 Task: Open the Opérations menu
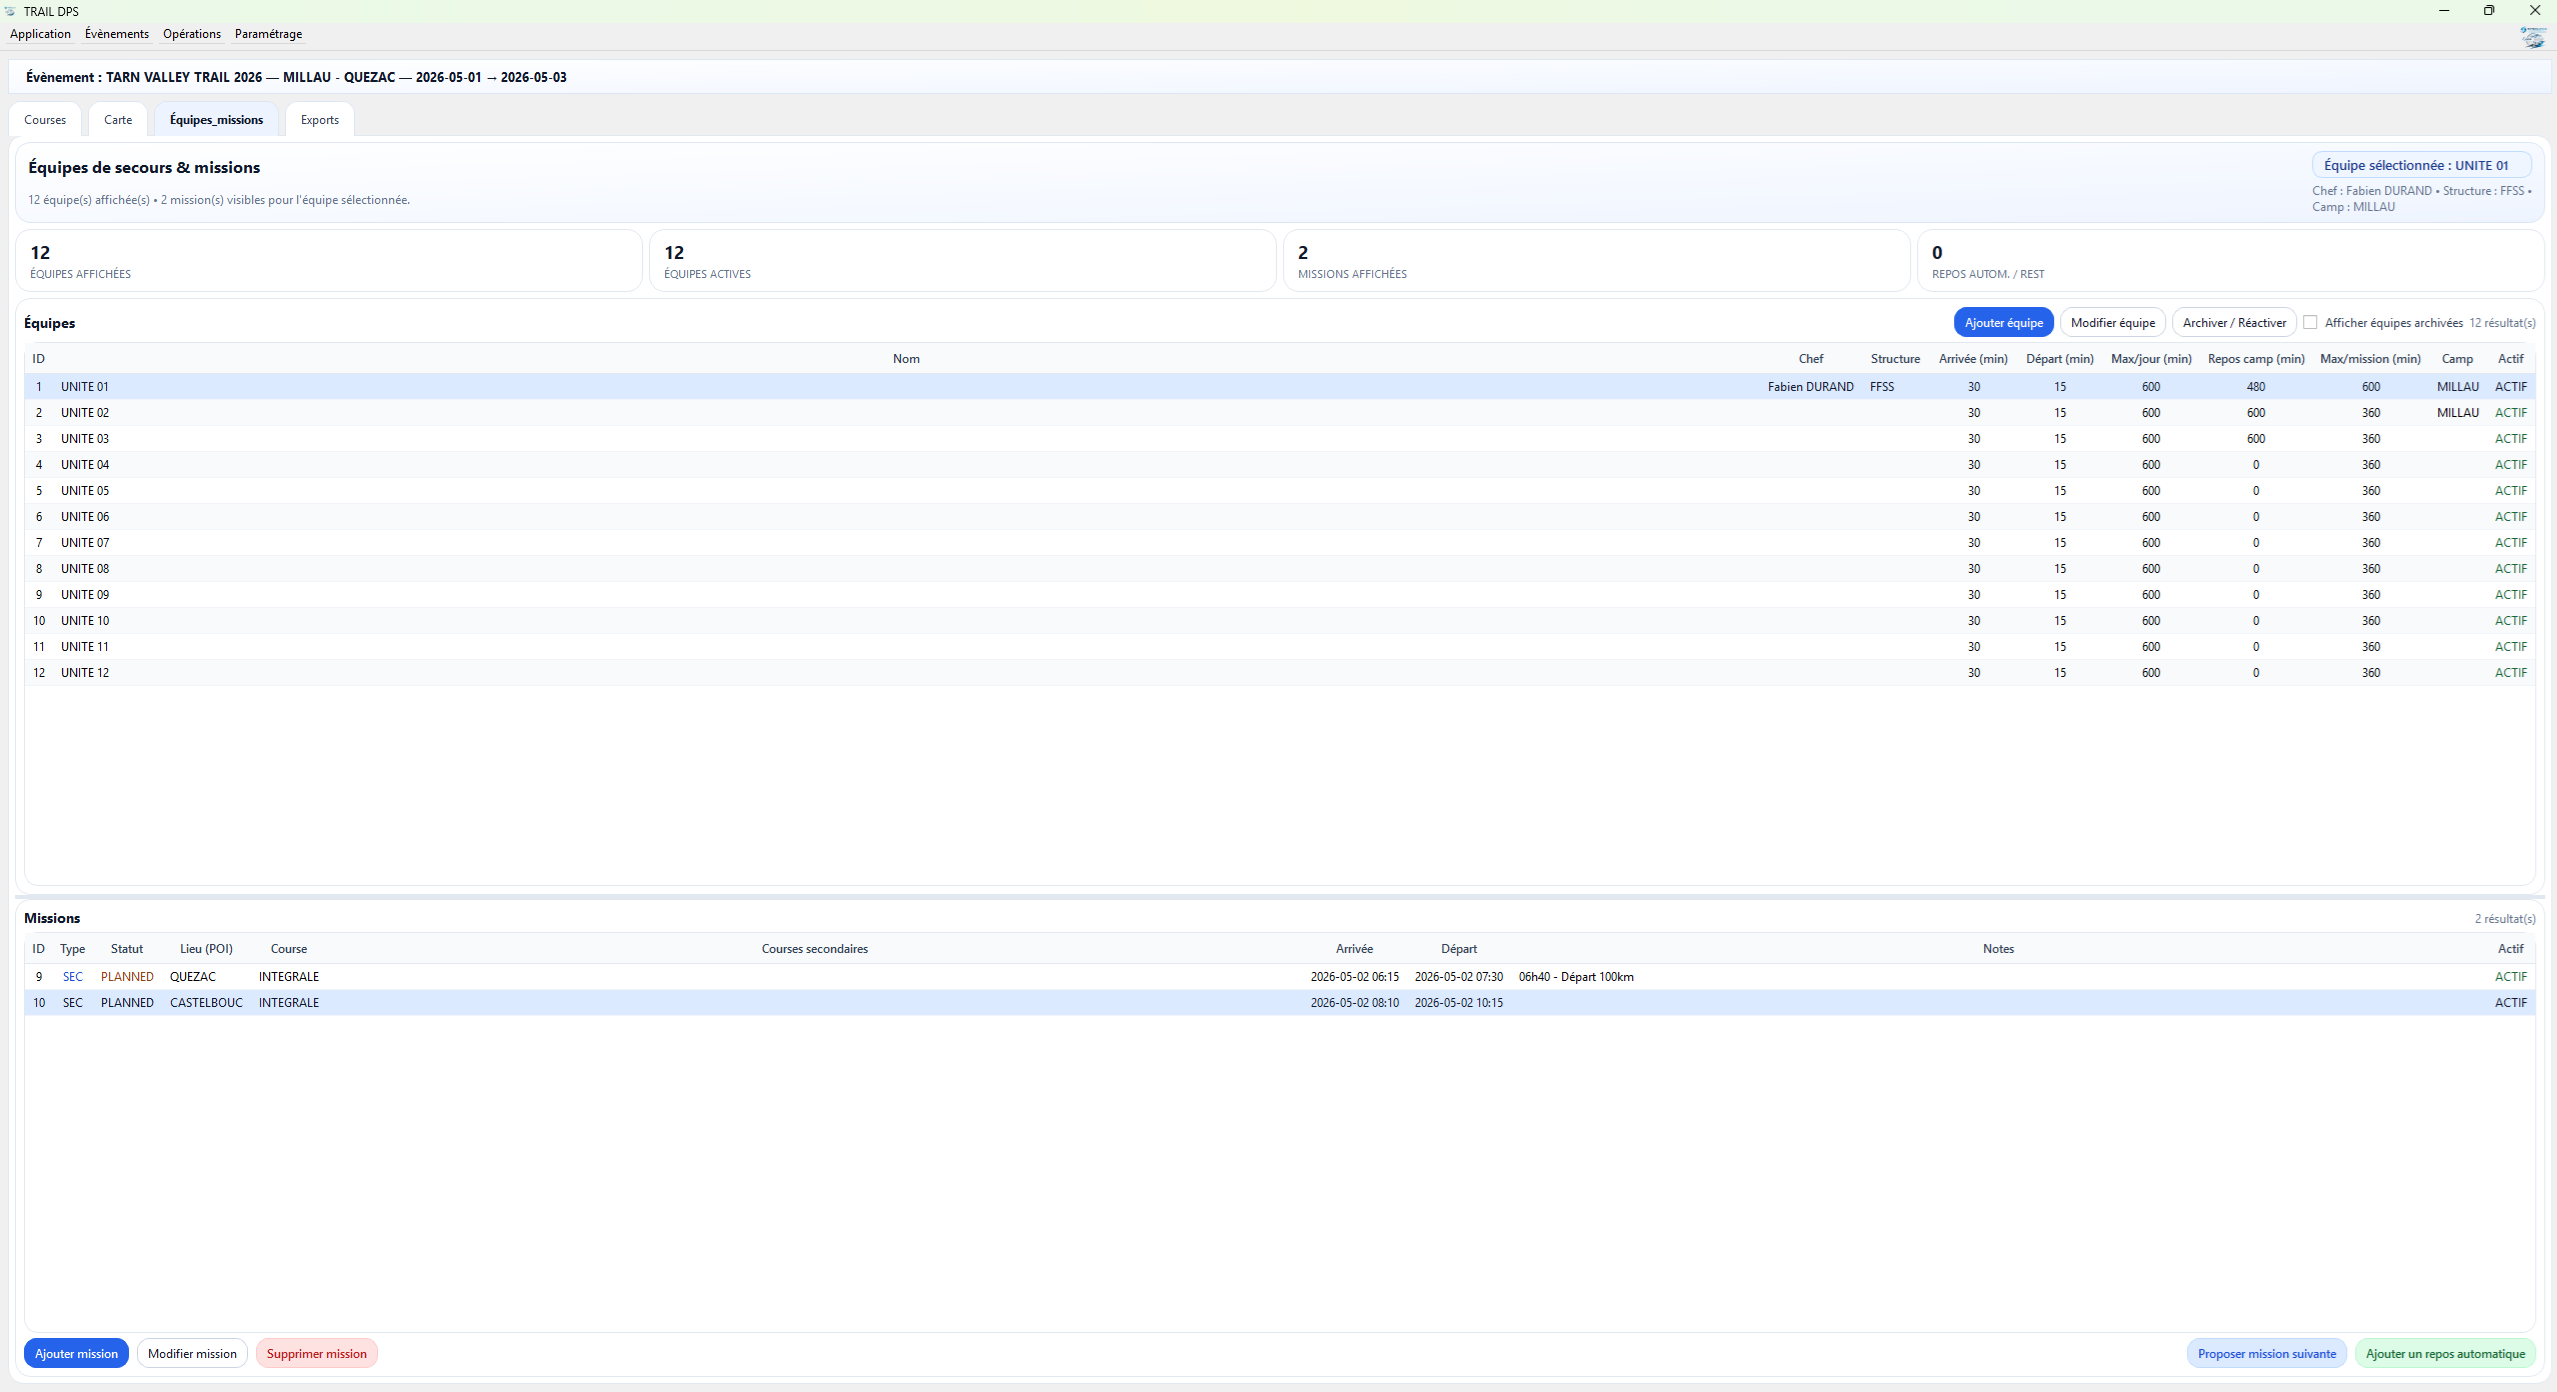tap(192, 34)
